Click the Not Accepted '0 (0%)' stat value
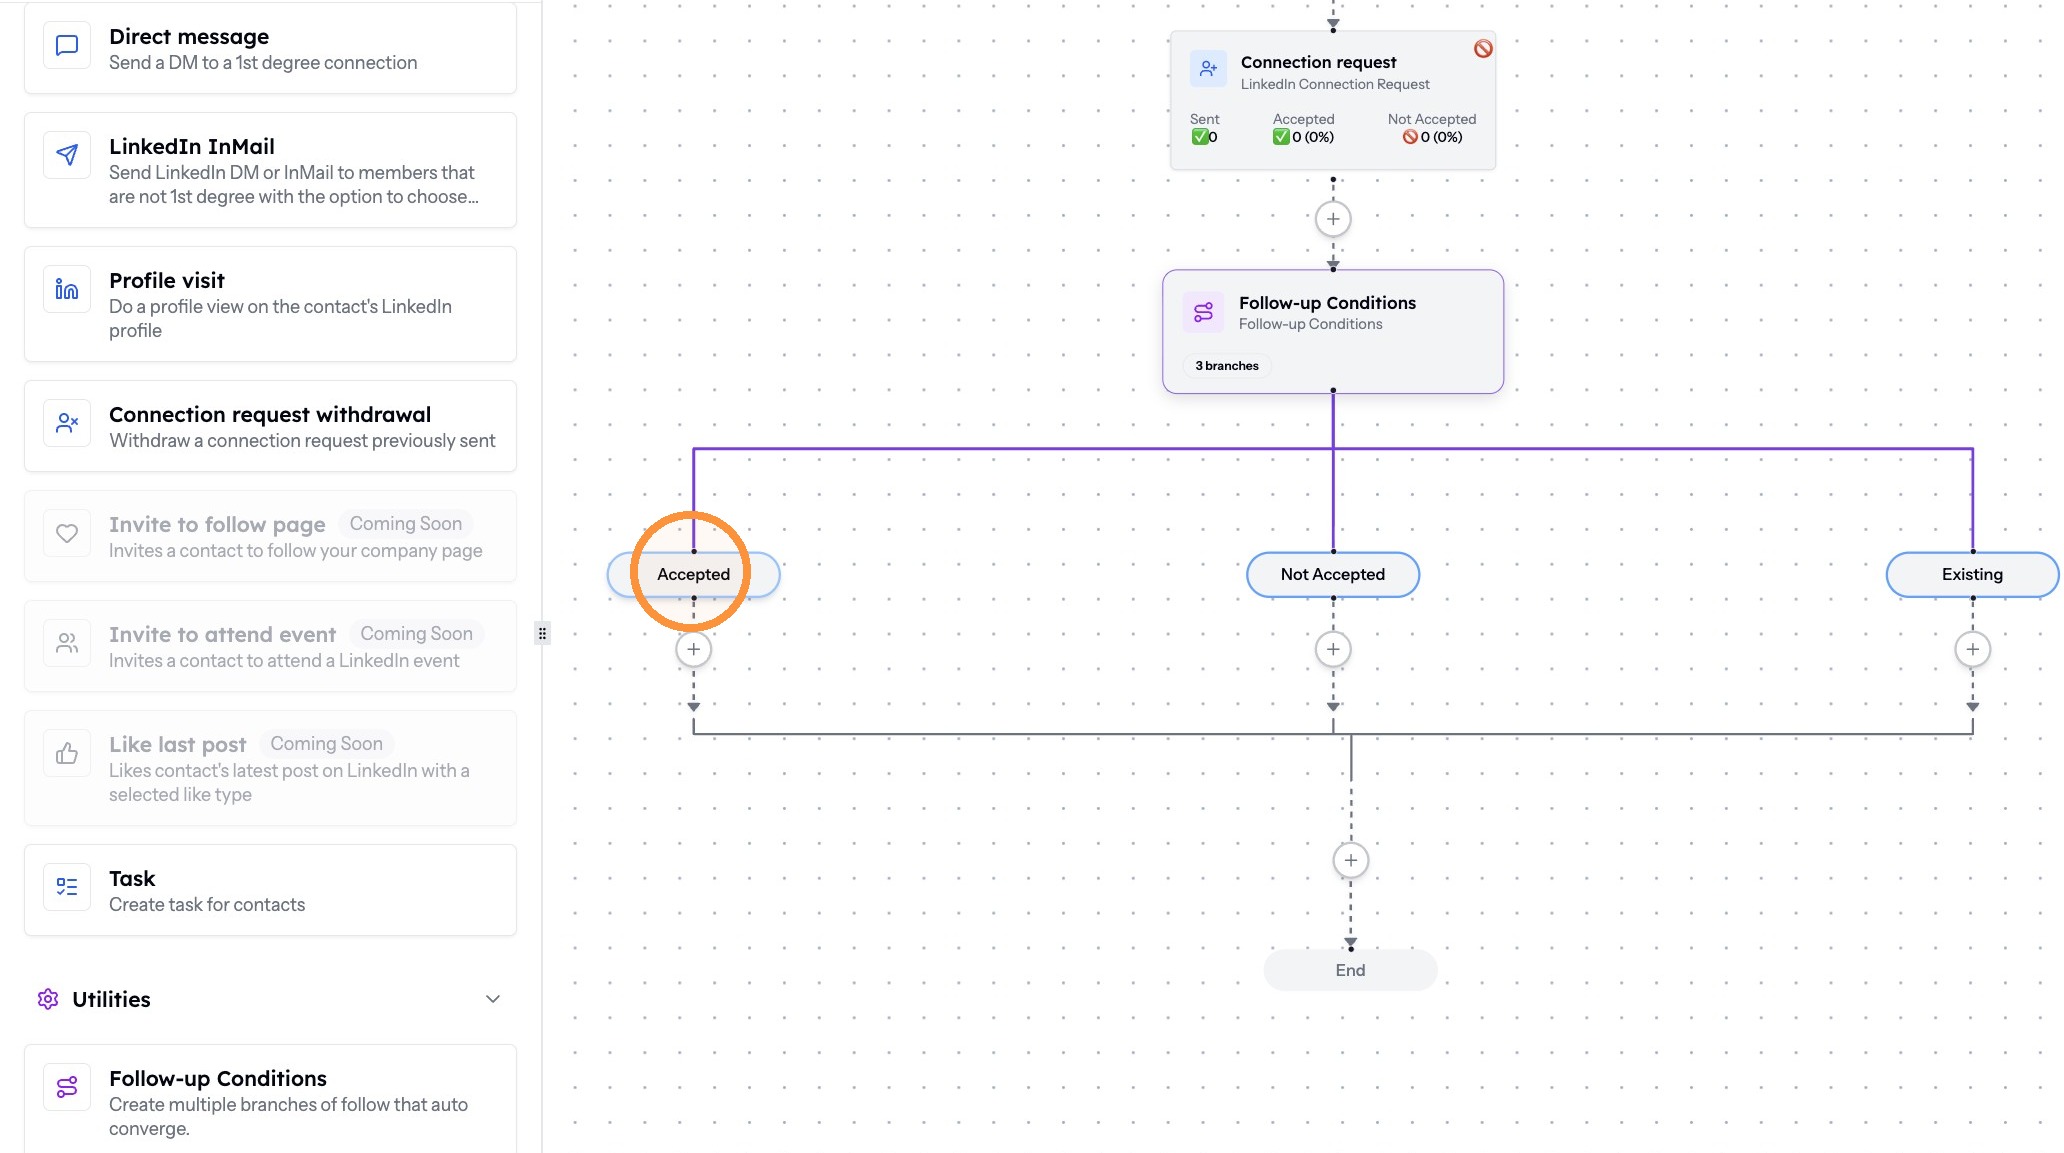Viewport: 2064px width, 1153px height. click(1441, 137)
